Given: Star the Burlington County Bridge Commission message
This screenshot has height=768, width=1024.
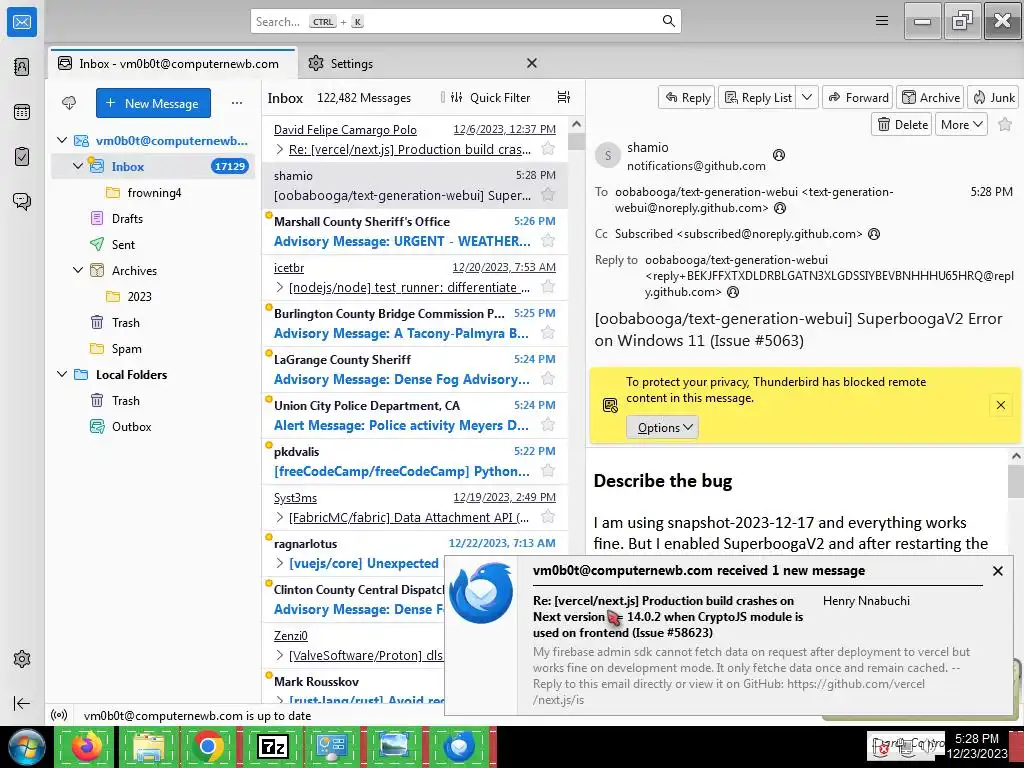Looking at the screenshot, I should pos(549,333).
